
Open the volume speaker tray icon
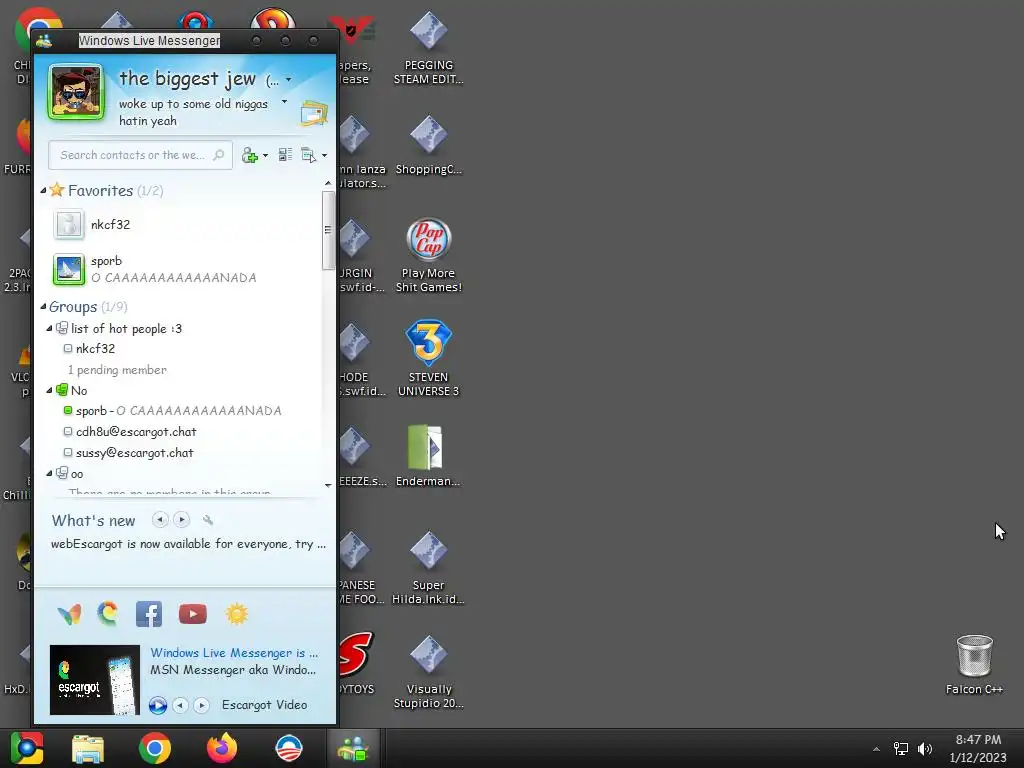[925, 748]
